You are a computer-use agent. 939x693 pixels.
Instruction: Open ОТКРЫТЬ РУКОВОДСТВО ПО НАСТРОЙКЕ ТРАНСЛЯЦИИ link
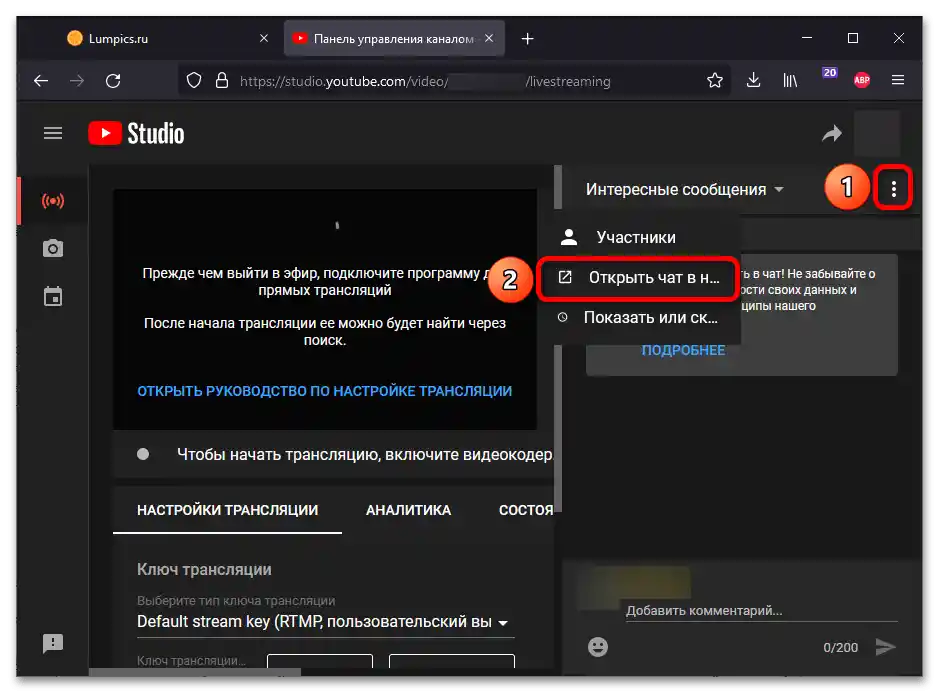click(x=325, y=391)
